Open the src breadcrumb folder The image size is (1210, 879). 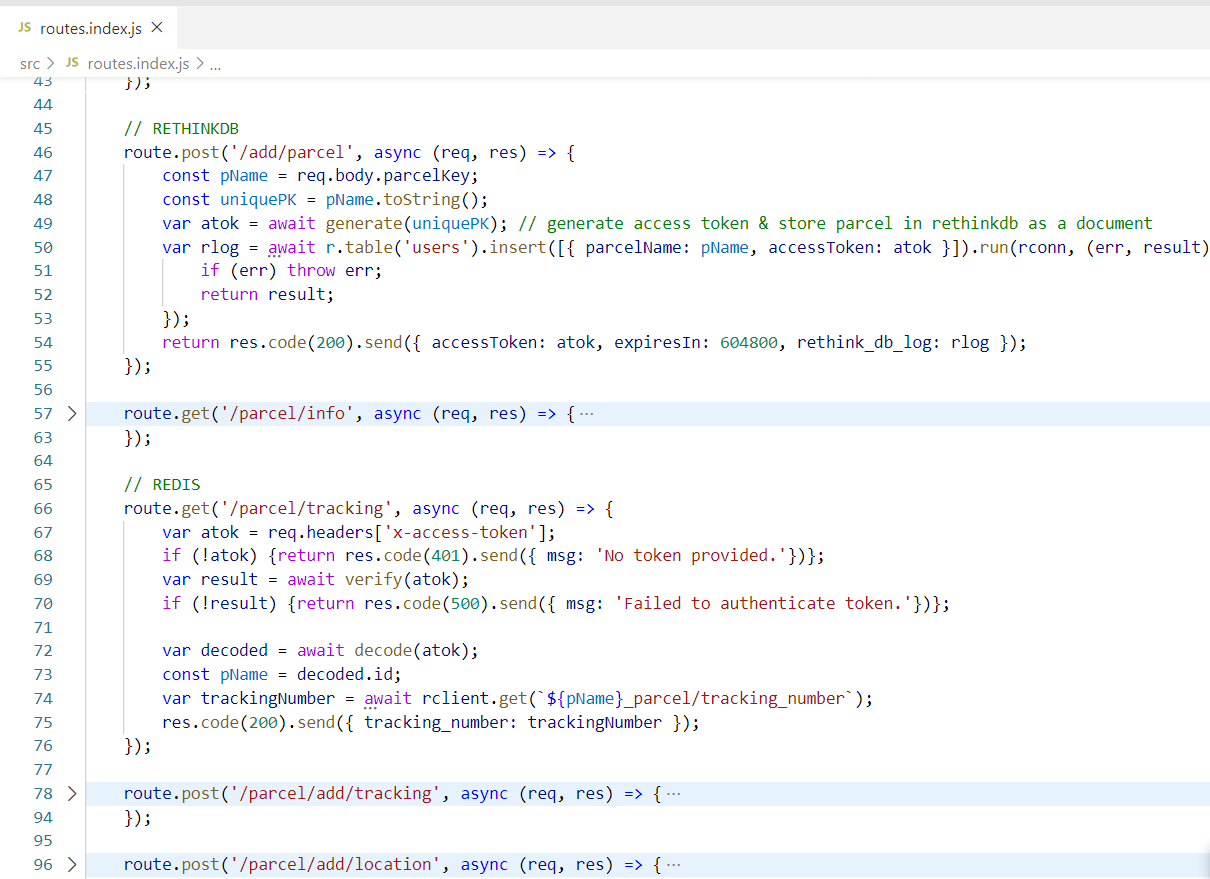pos(30,63)
